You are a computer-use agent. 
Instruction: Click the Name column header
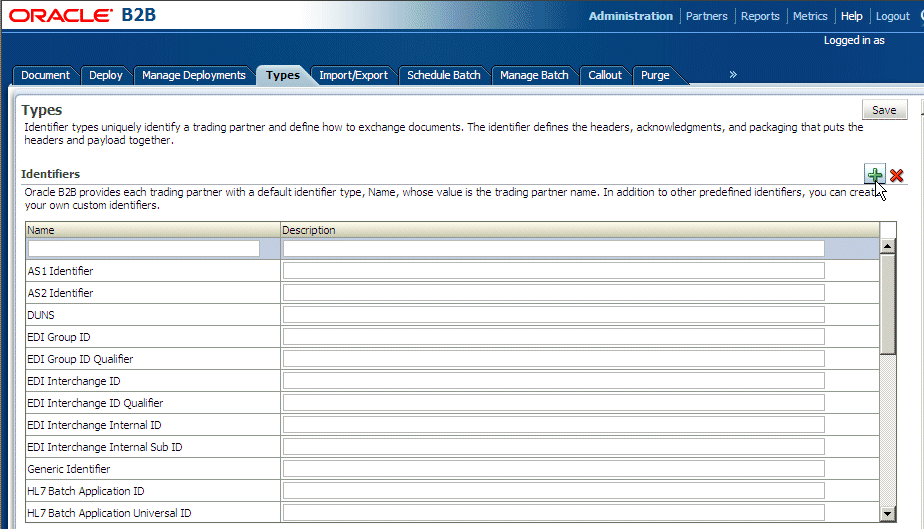pyautogui.click(x=153, y=230)
